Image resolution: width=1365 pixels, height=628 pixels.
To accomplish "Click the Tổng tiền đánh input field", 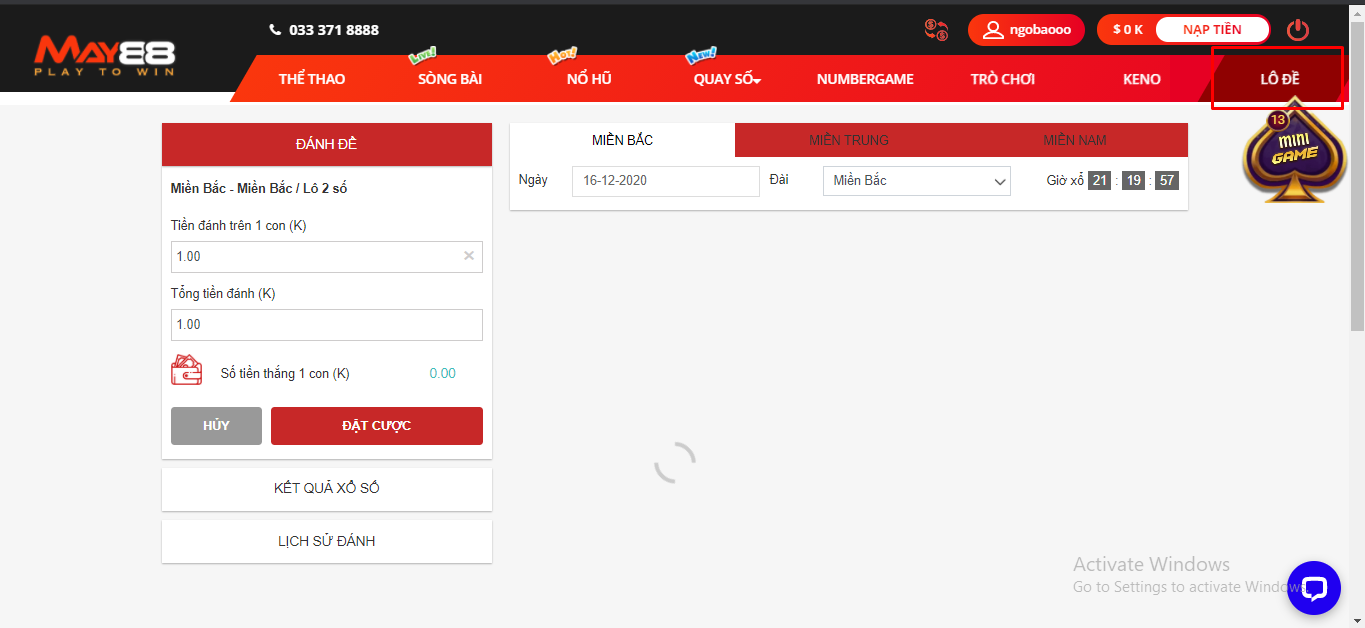I will click(x=326, y=324).
